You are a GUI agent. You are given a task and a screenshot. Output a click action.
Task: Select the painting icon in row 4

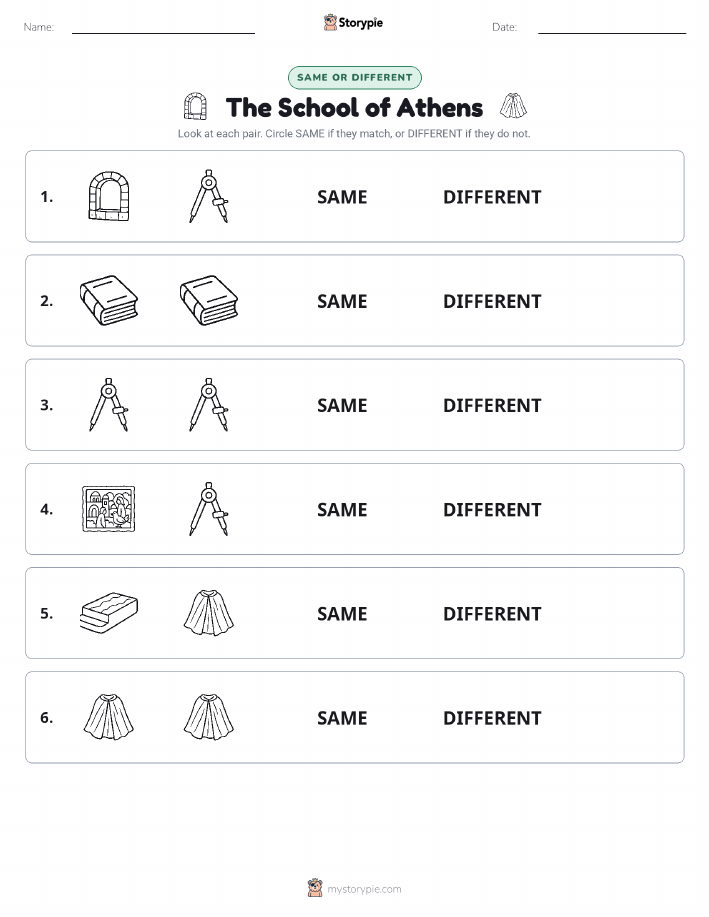click(x=109, y=509)
